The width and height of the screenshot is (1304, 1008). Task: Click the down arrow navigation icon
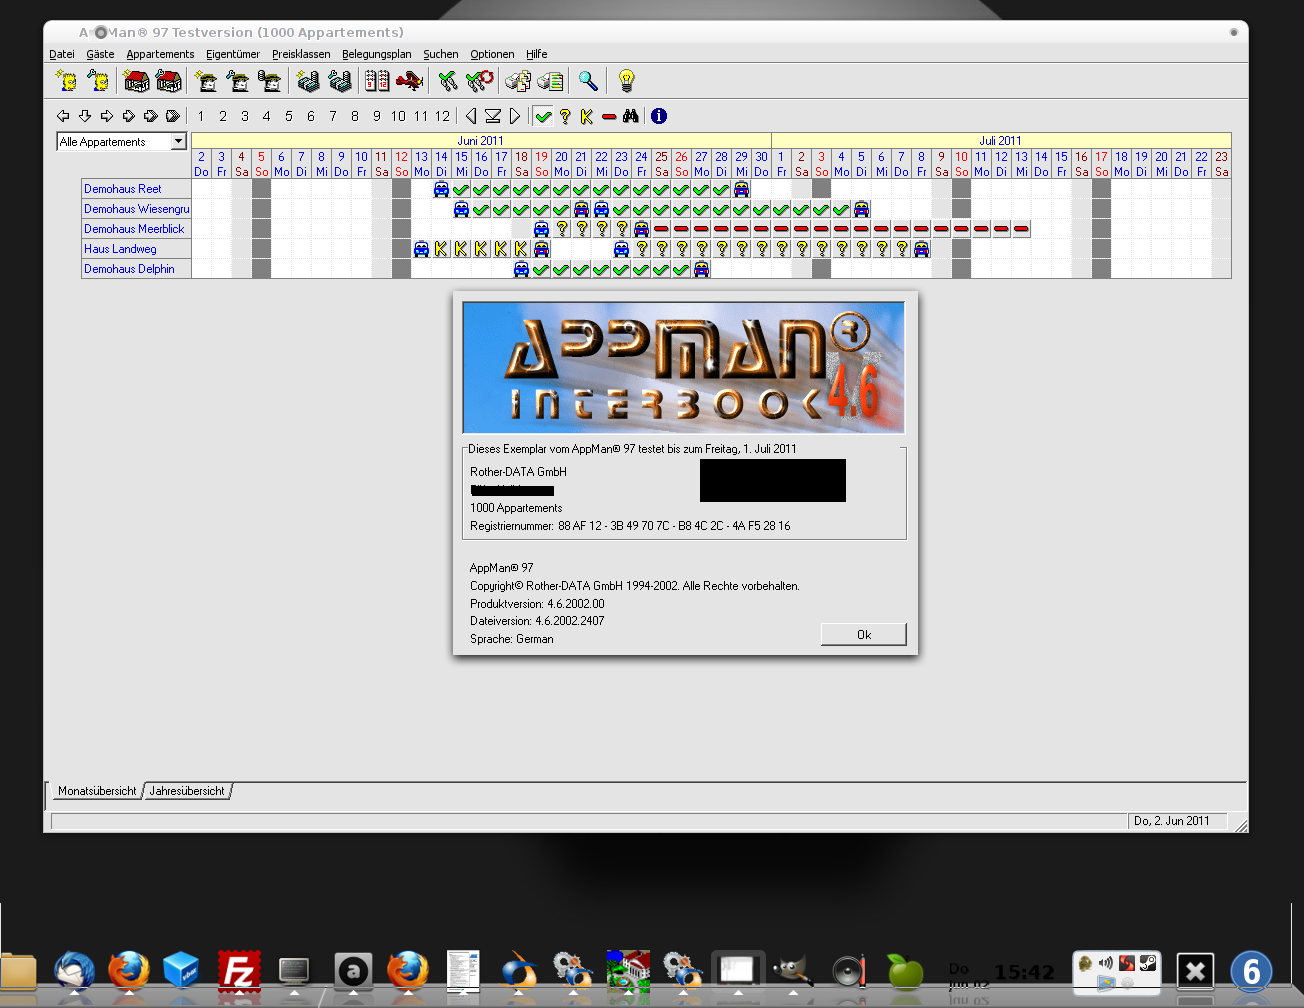pos(85,116)
